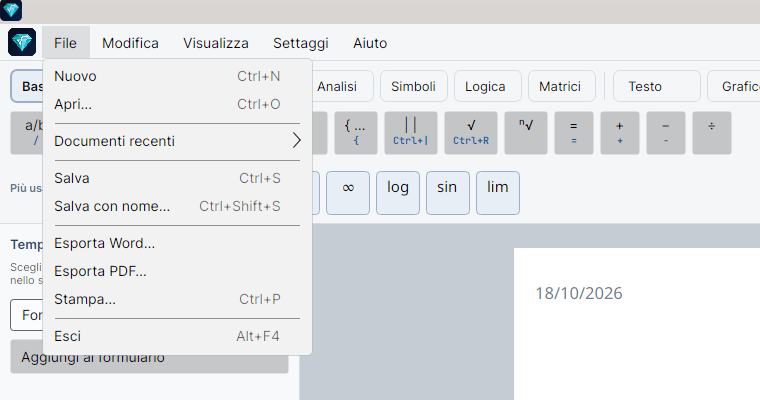This screenshot has height=400, width=760.
Task: Insert the equals sign symbol
Action: (574, 133)
